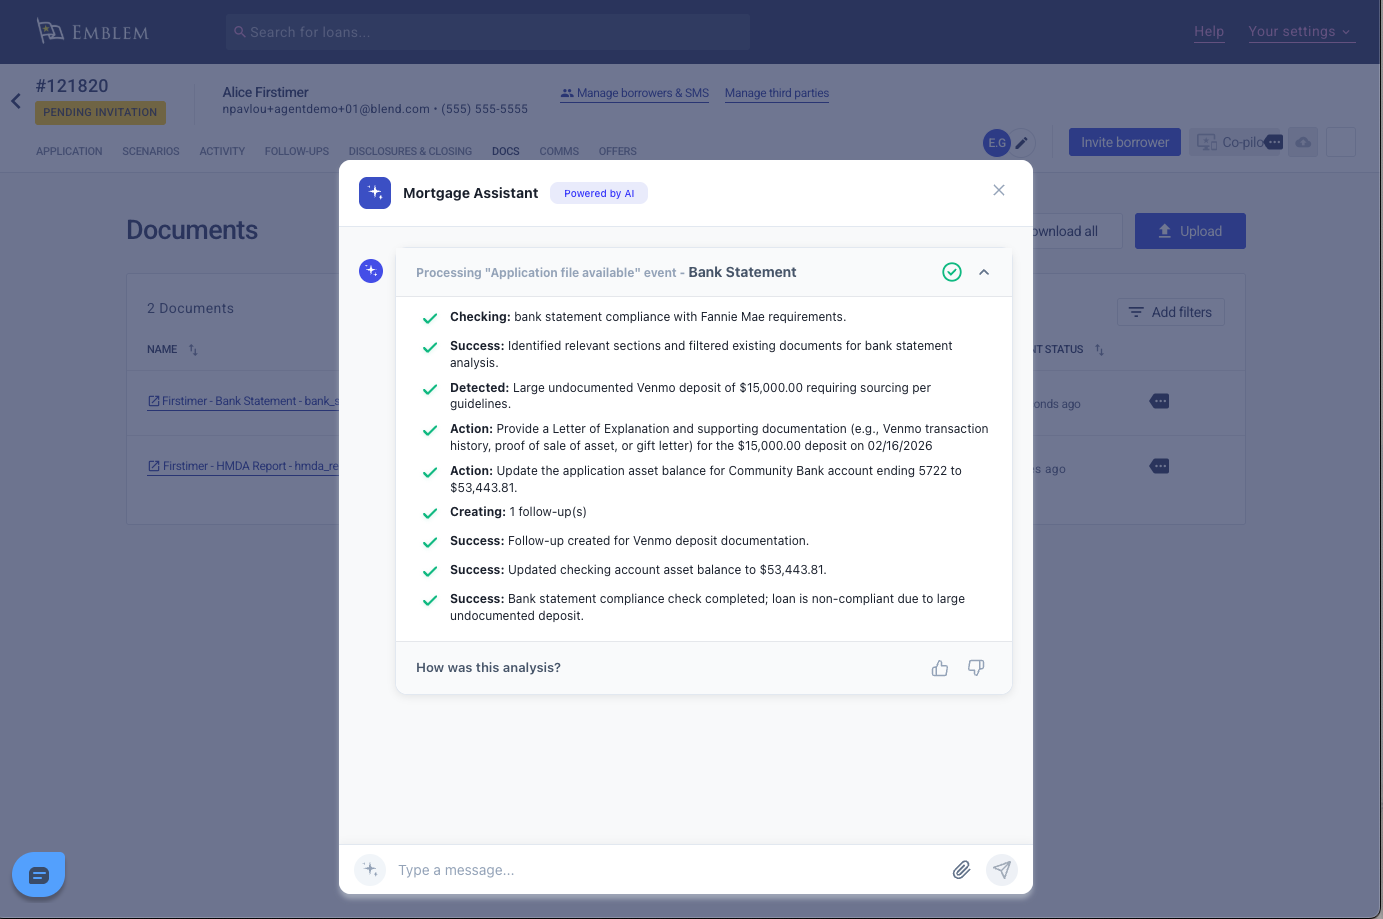
Task: Click the borrower name Alice Firstimer
Action: click(265, 92)
